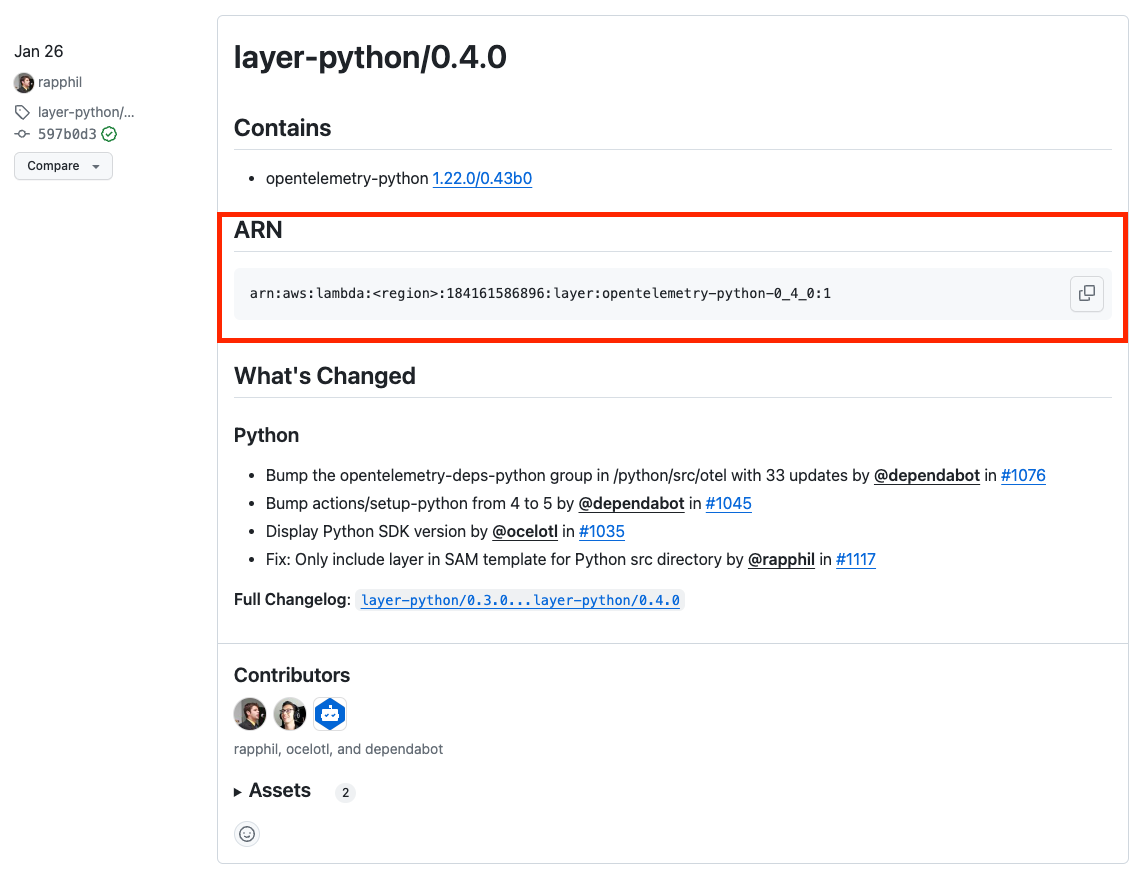Image resolution: width=1143 pixels, height=877 pixels.
Task: Click the 597b0d3 commit hash
Action: [x=64, y=133]
